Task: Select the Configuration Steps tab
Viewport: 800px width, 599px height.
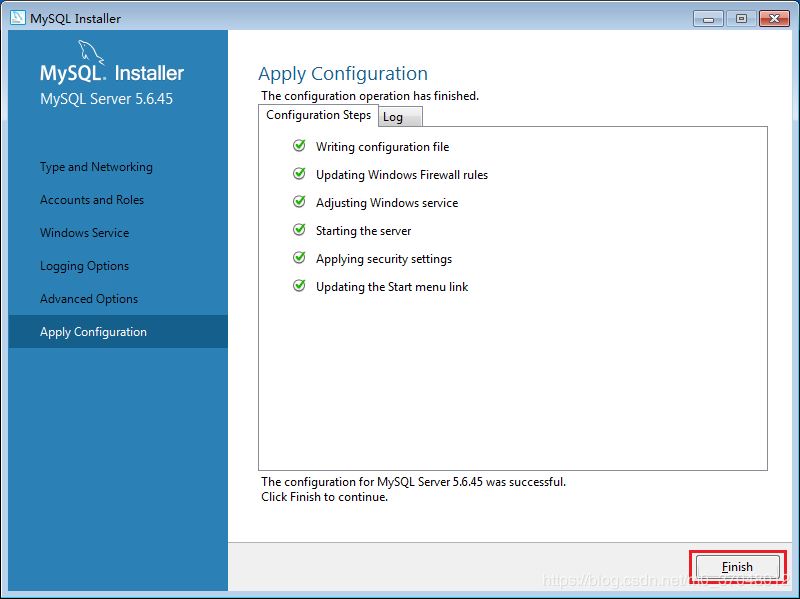Action: (318, 115)
